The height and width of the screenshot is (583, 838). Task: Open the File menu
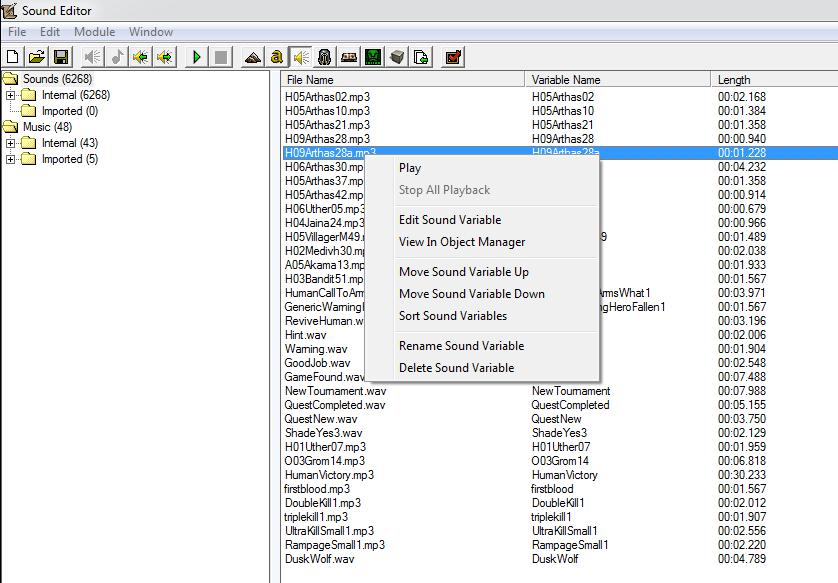tap(17, 32)
